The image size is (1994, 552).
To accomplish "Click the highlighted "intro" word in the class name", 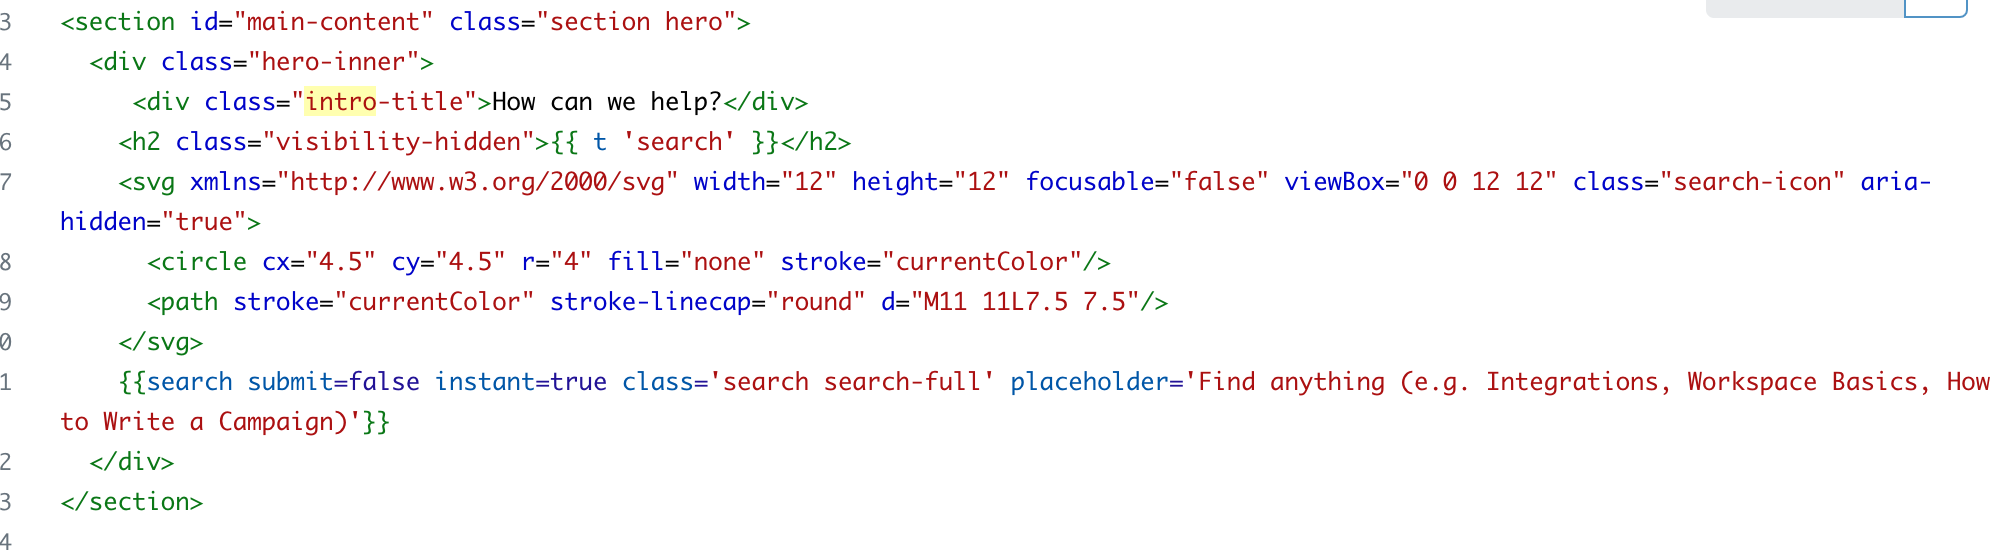I will [340, 102].
